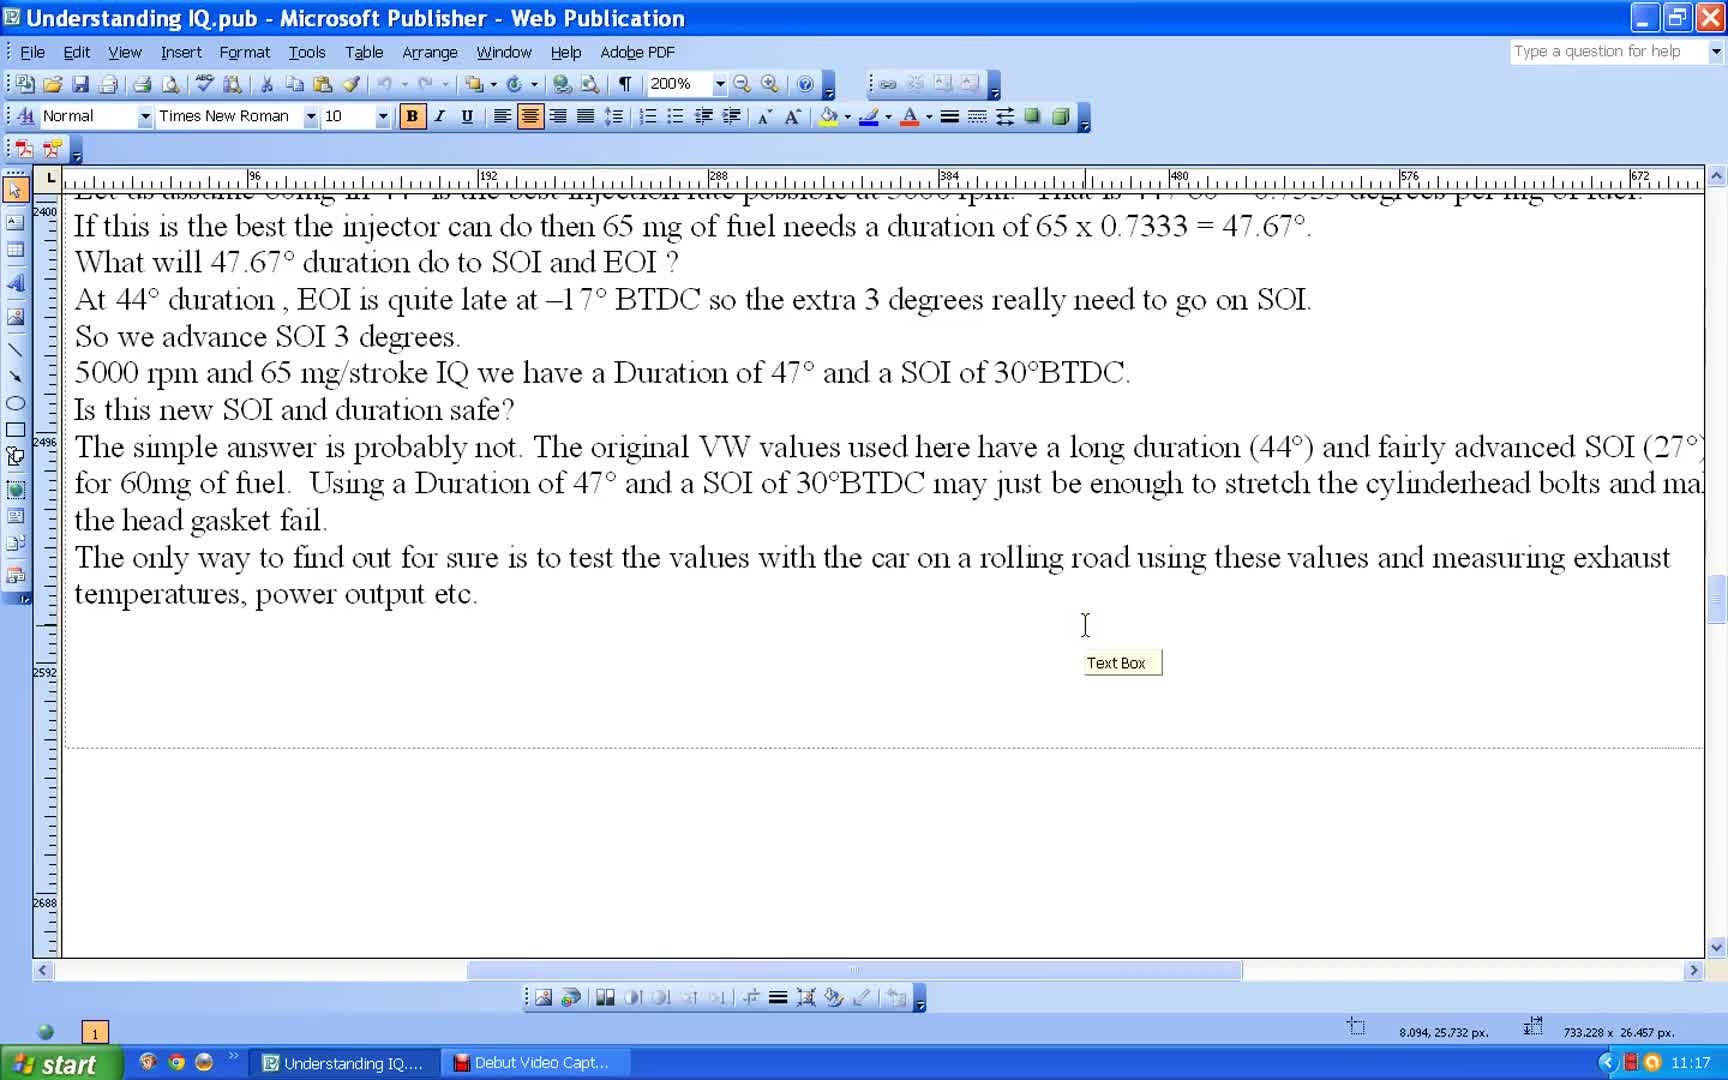
Task: Expand the zoom percentage dropdown
Action: point(719,85)
